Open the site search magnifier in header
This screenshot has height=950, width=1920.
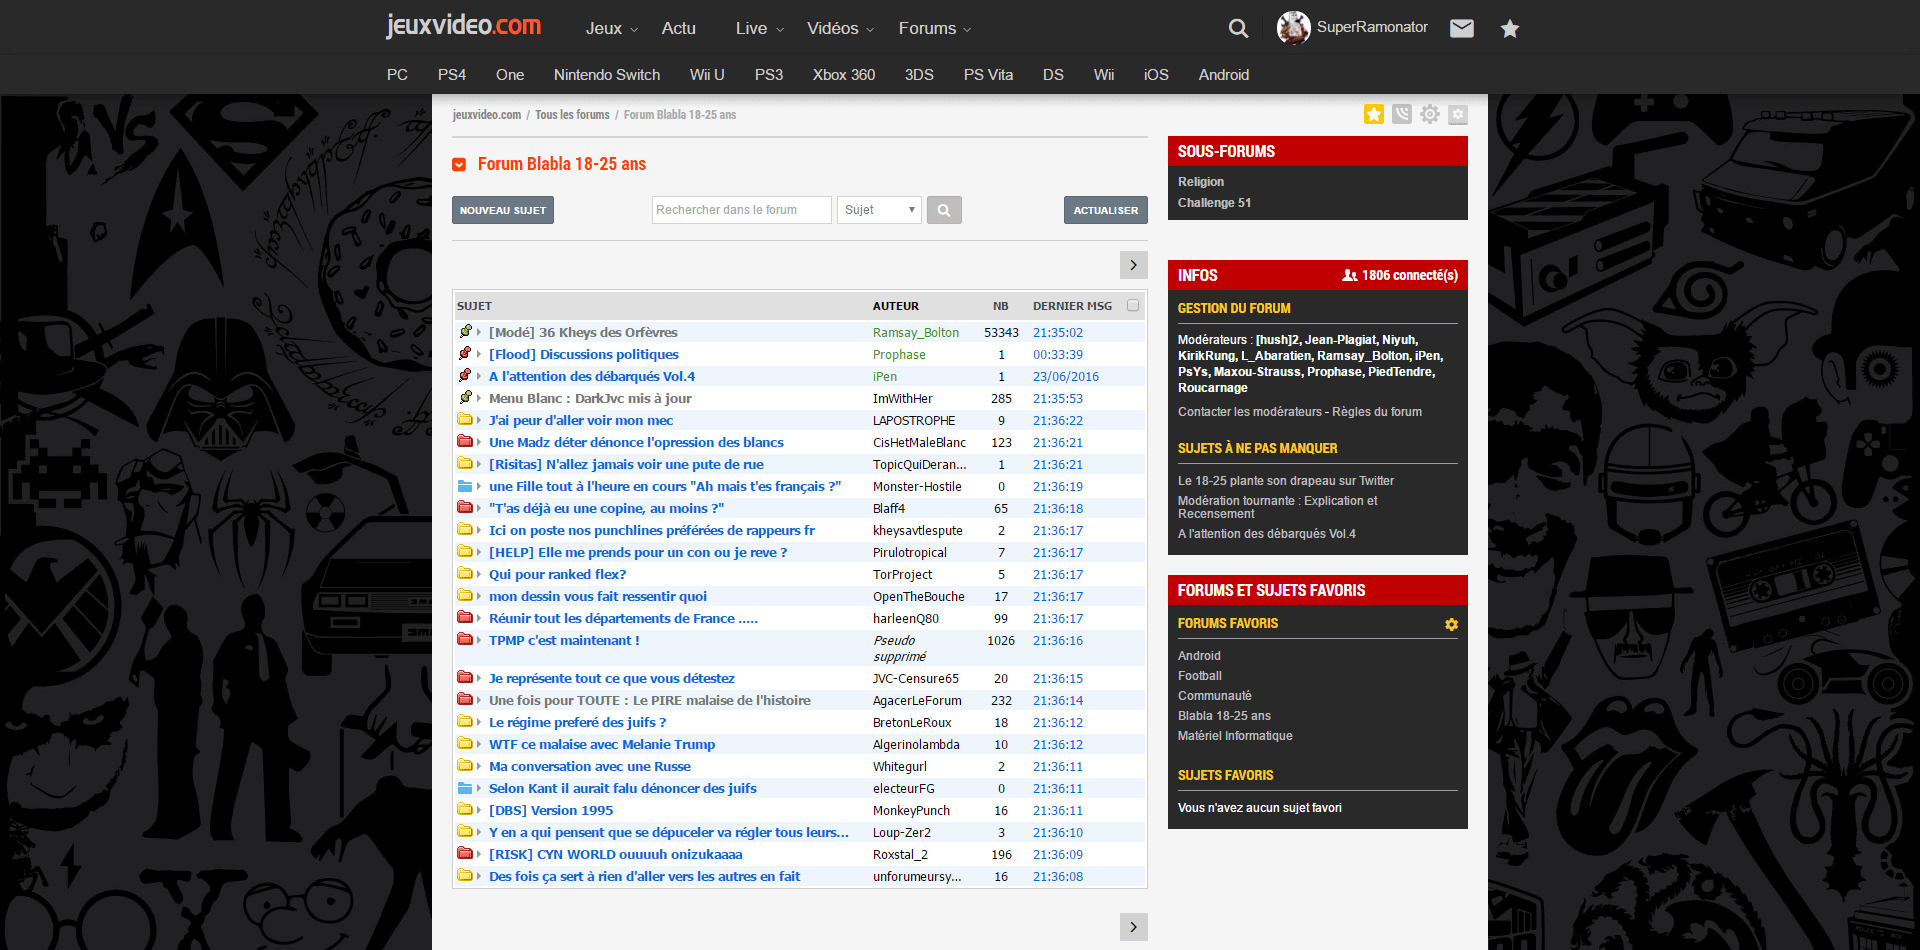click(1238, 28)
